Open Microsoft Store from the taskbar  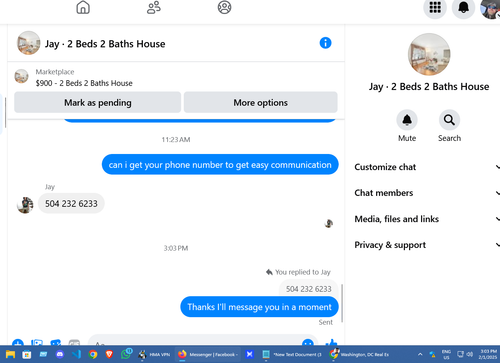[x=27, y=354]
